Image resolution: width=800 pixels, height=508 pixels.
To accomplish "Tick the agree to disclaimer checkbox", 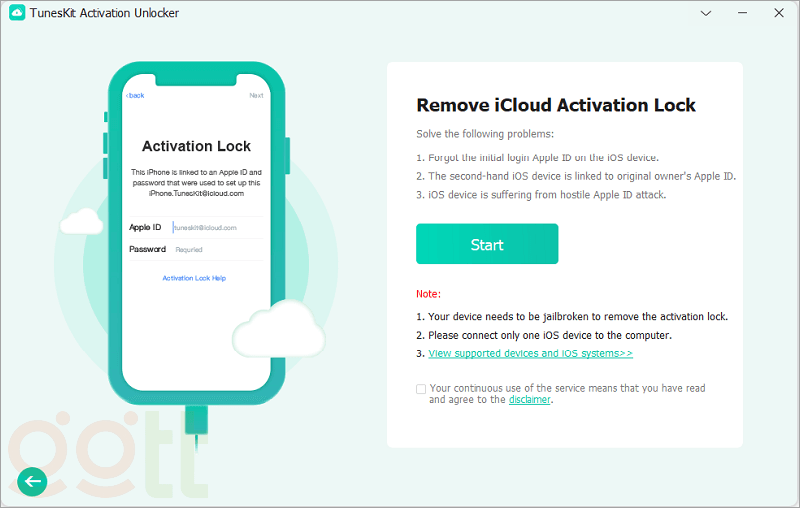I will point(421,389).
